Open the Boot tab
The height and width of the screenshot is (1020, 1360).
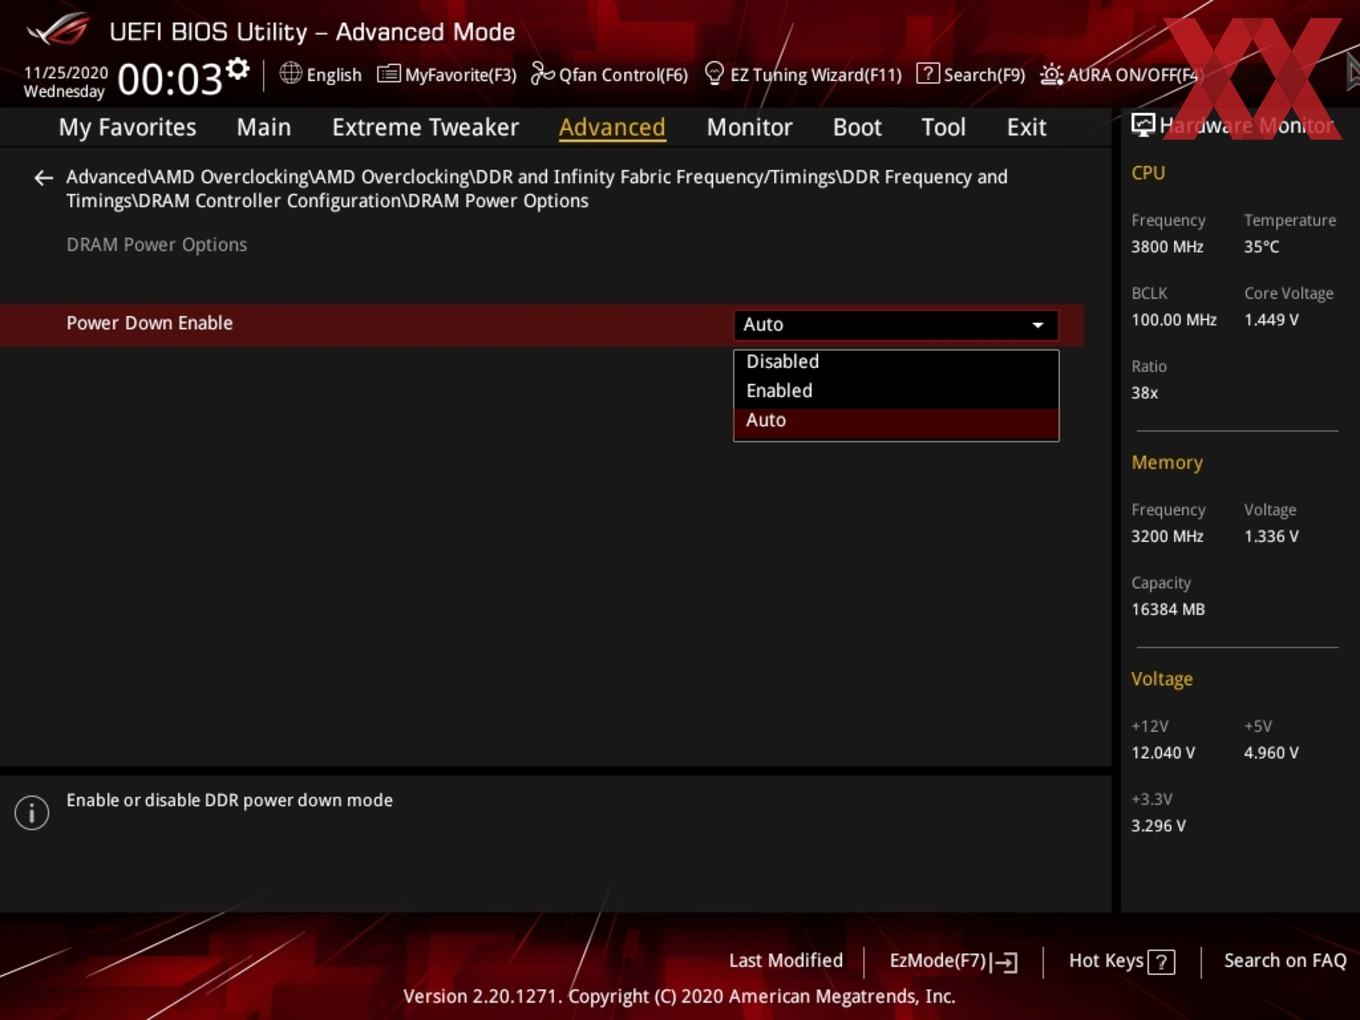click(857, 127)
